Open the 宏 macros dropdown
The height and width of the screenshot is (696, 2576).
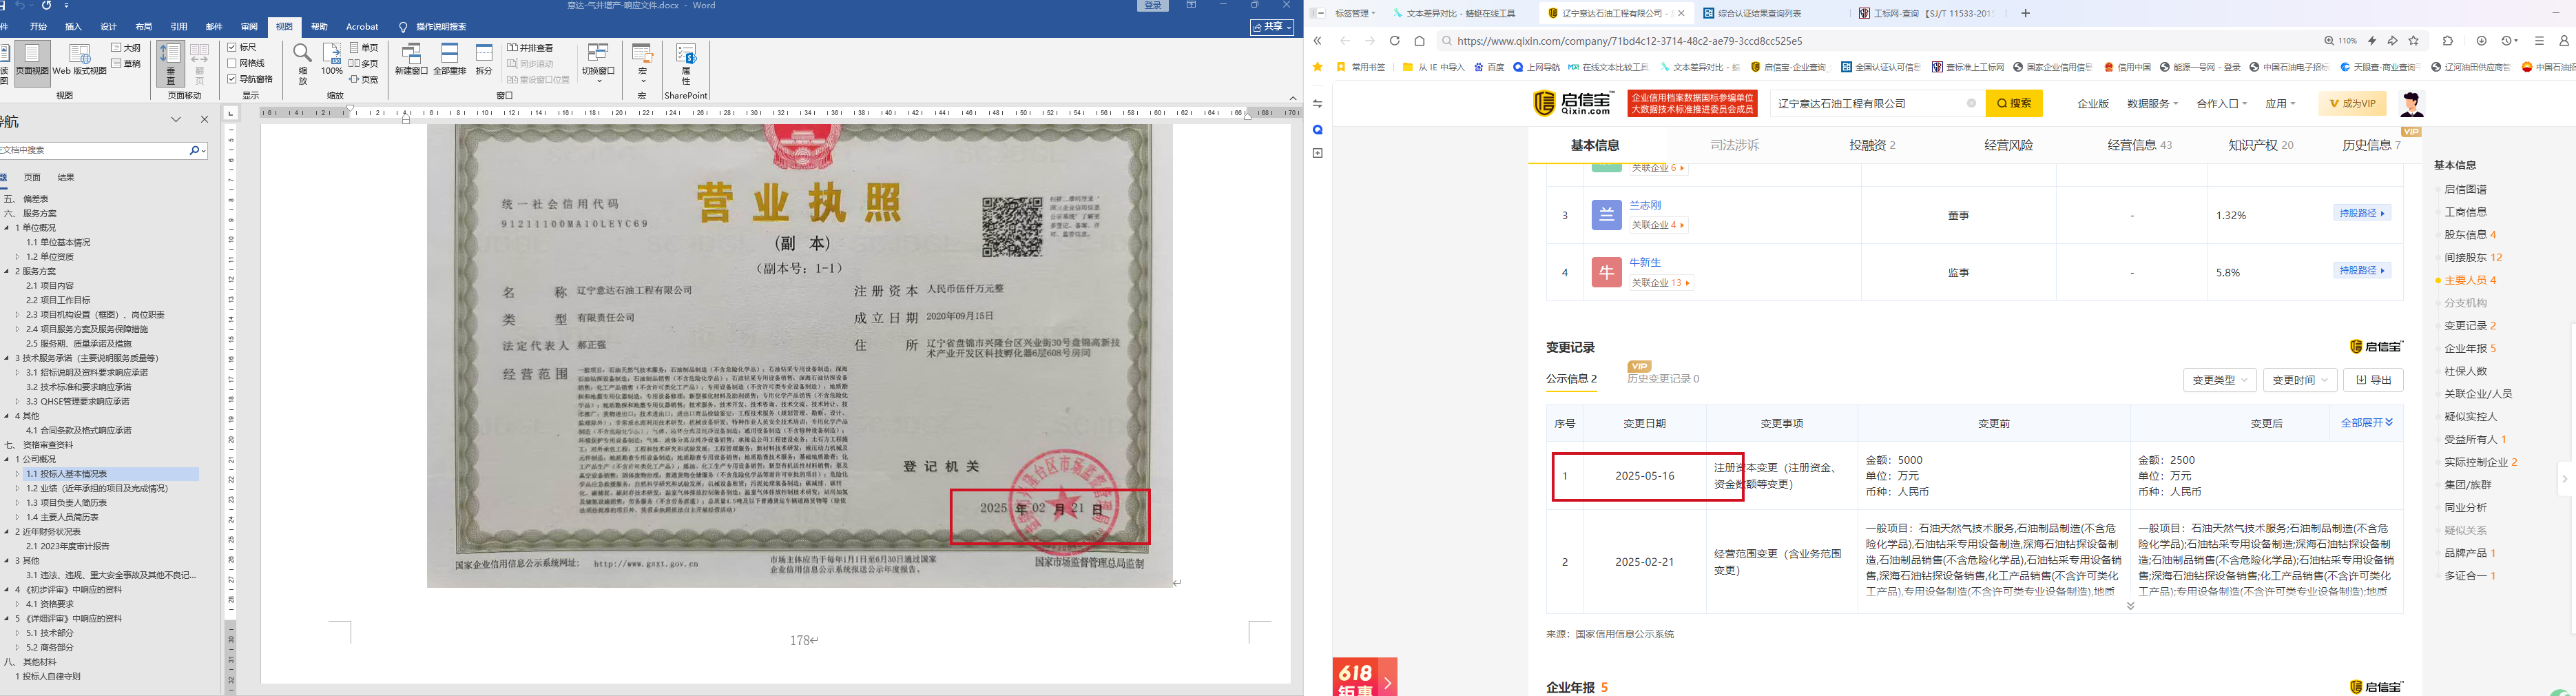(642, 63)
